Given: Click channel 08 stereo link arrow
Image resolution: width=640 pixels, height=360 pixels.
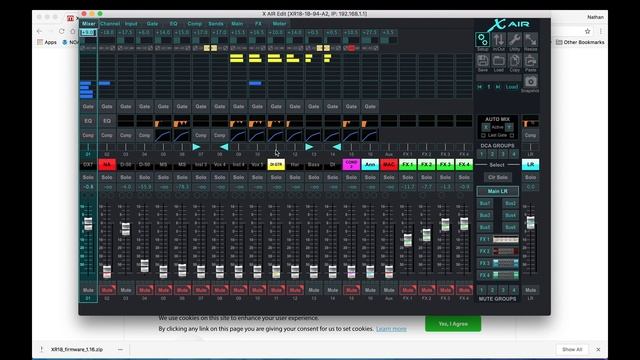Looking at the screenshot, I should (x=224, y=147).
